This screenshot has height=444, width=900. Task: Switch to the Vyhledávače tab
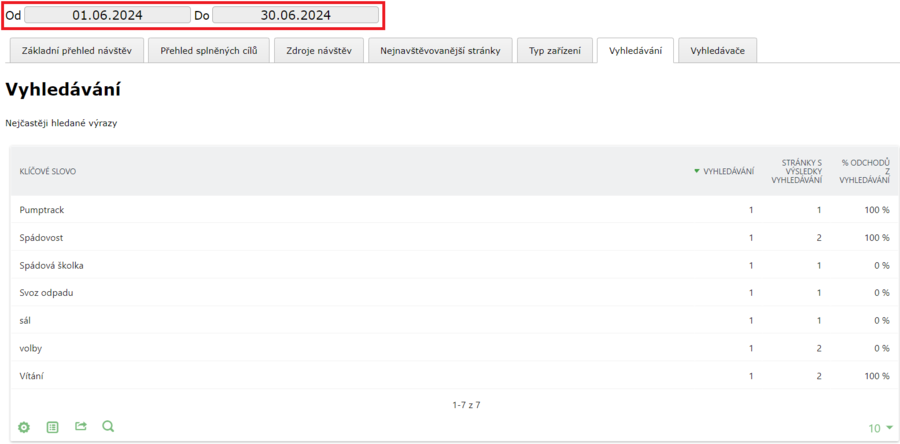(717, 50)
